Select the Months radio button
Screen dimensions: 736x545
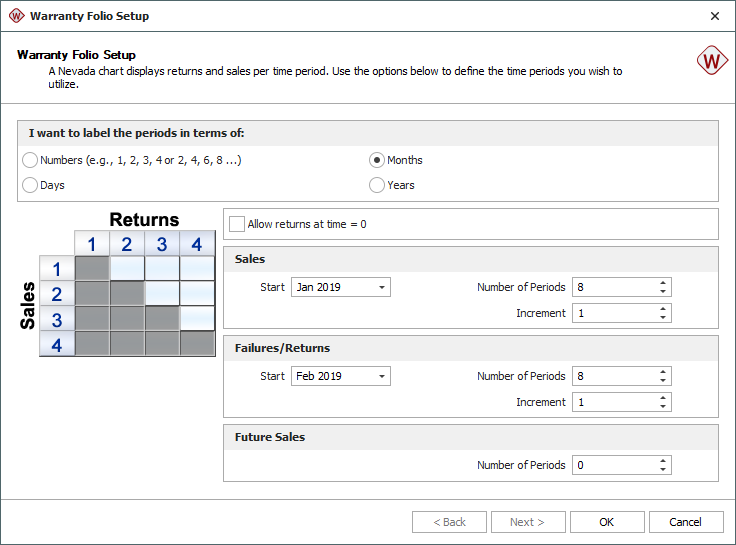tap(377, 160)
